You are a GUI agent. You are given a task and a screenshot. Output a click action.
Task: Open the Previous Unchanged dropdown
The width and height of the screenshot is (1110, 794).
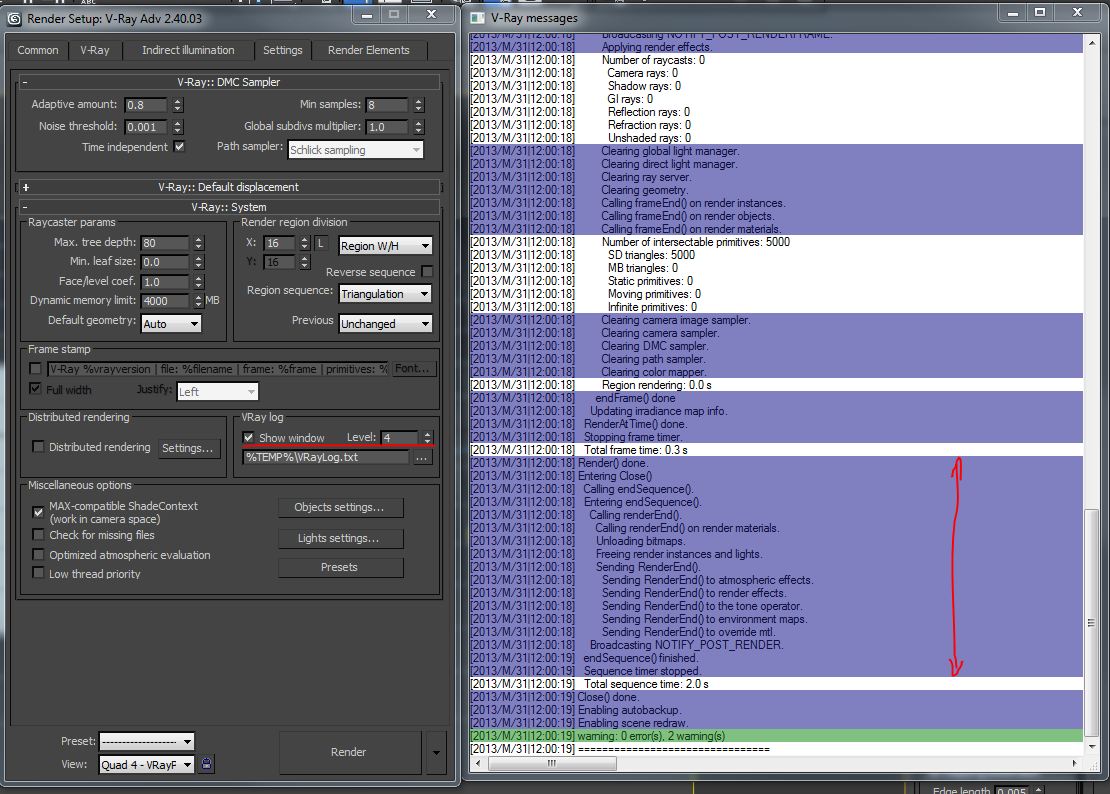(x=385, y=323)
